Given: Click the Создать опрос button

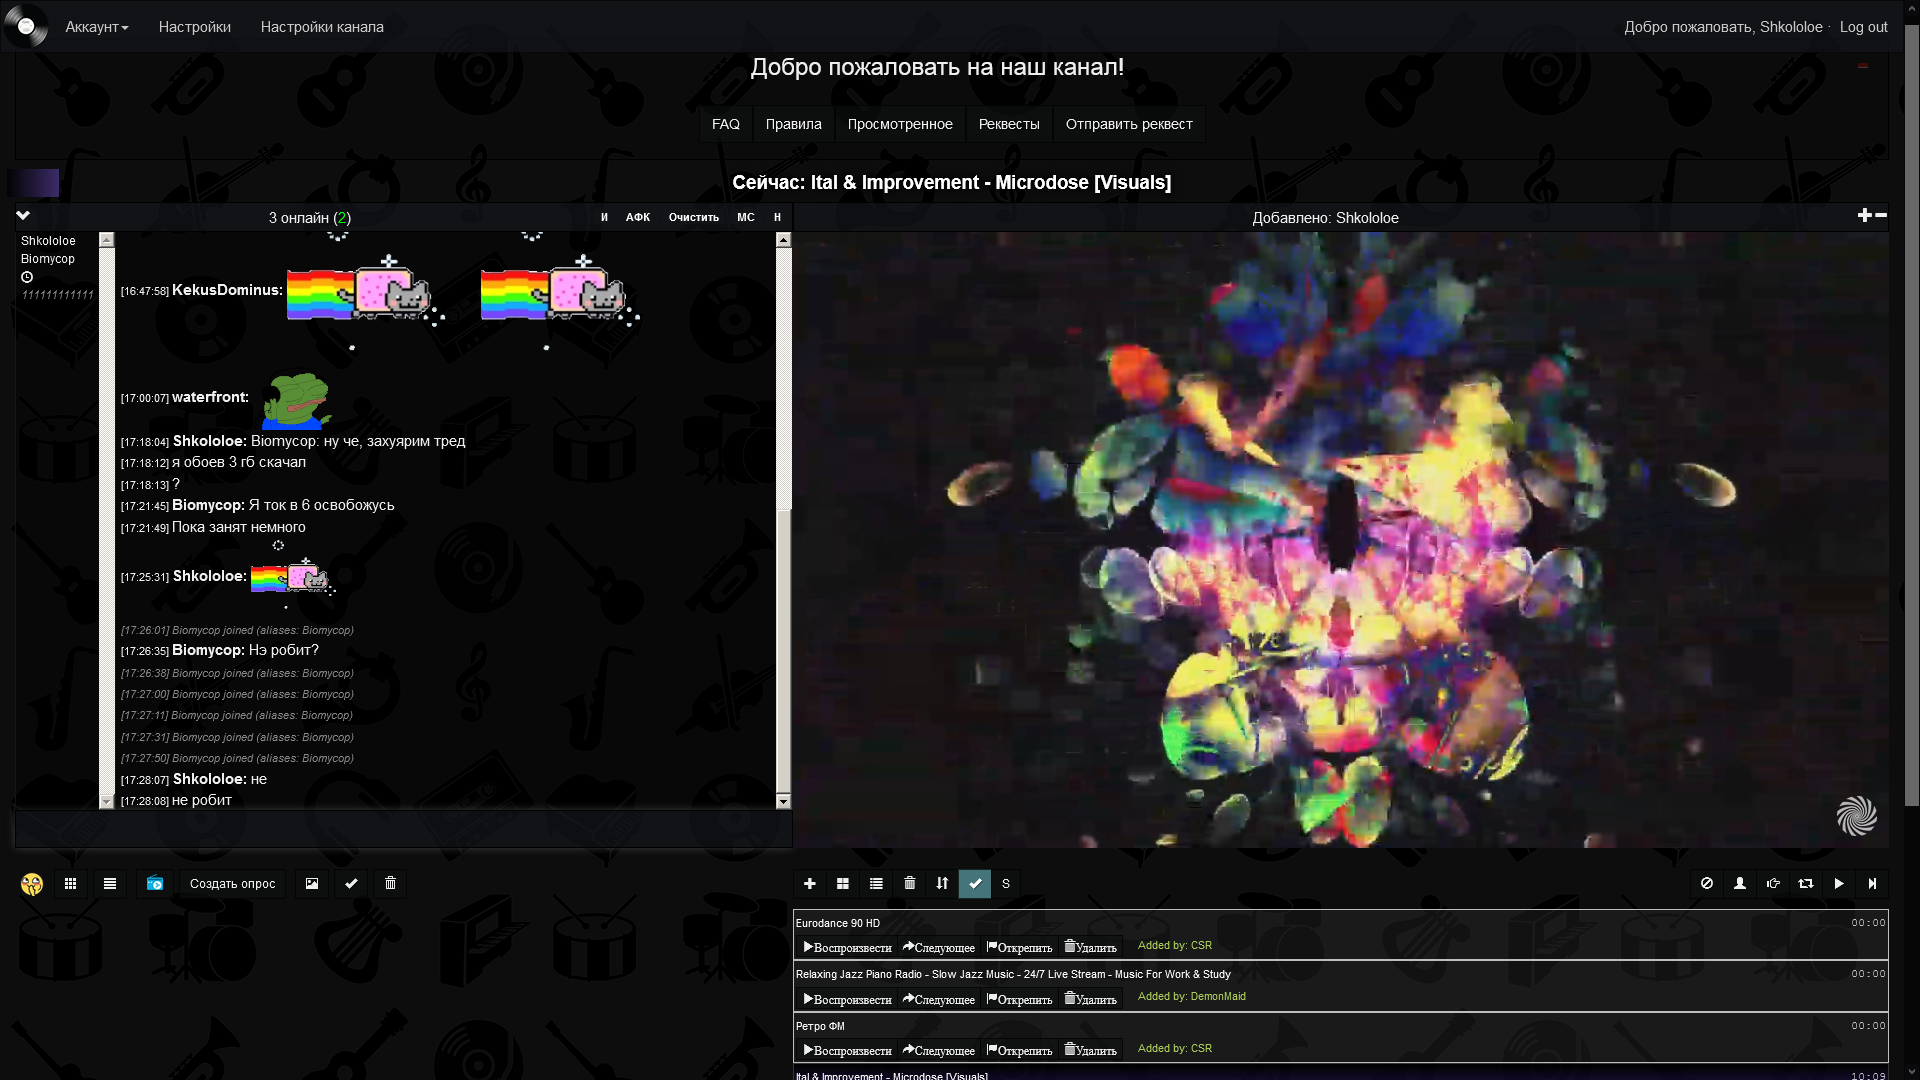Looking at the screenshot, I should tap(232, 884).
